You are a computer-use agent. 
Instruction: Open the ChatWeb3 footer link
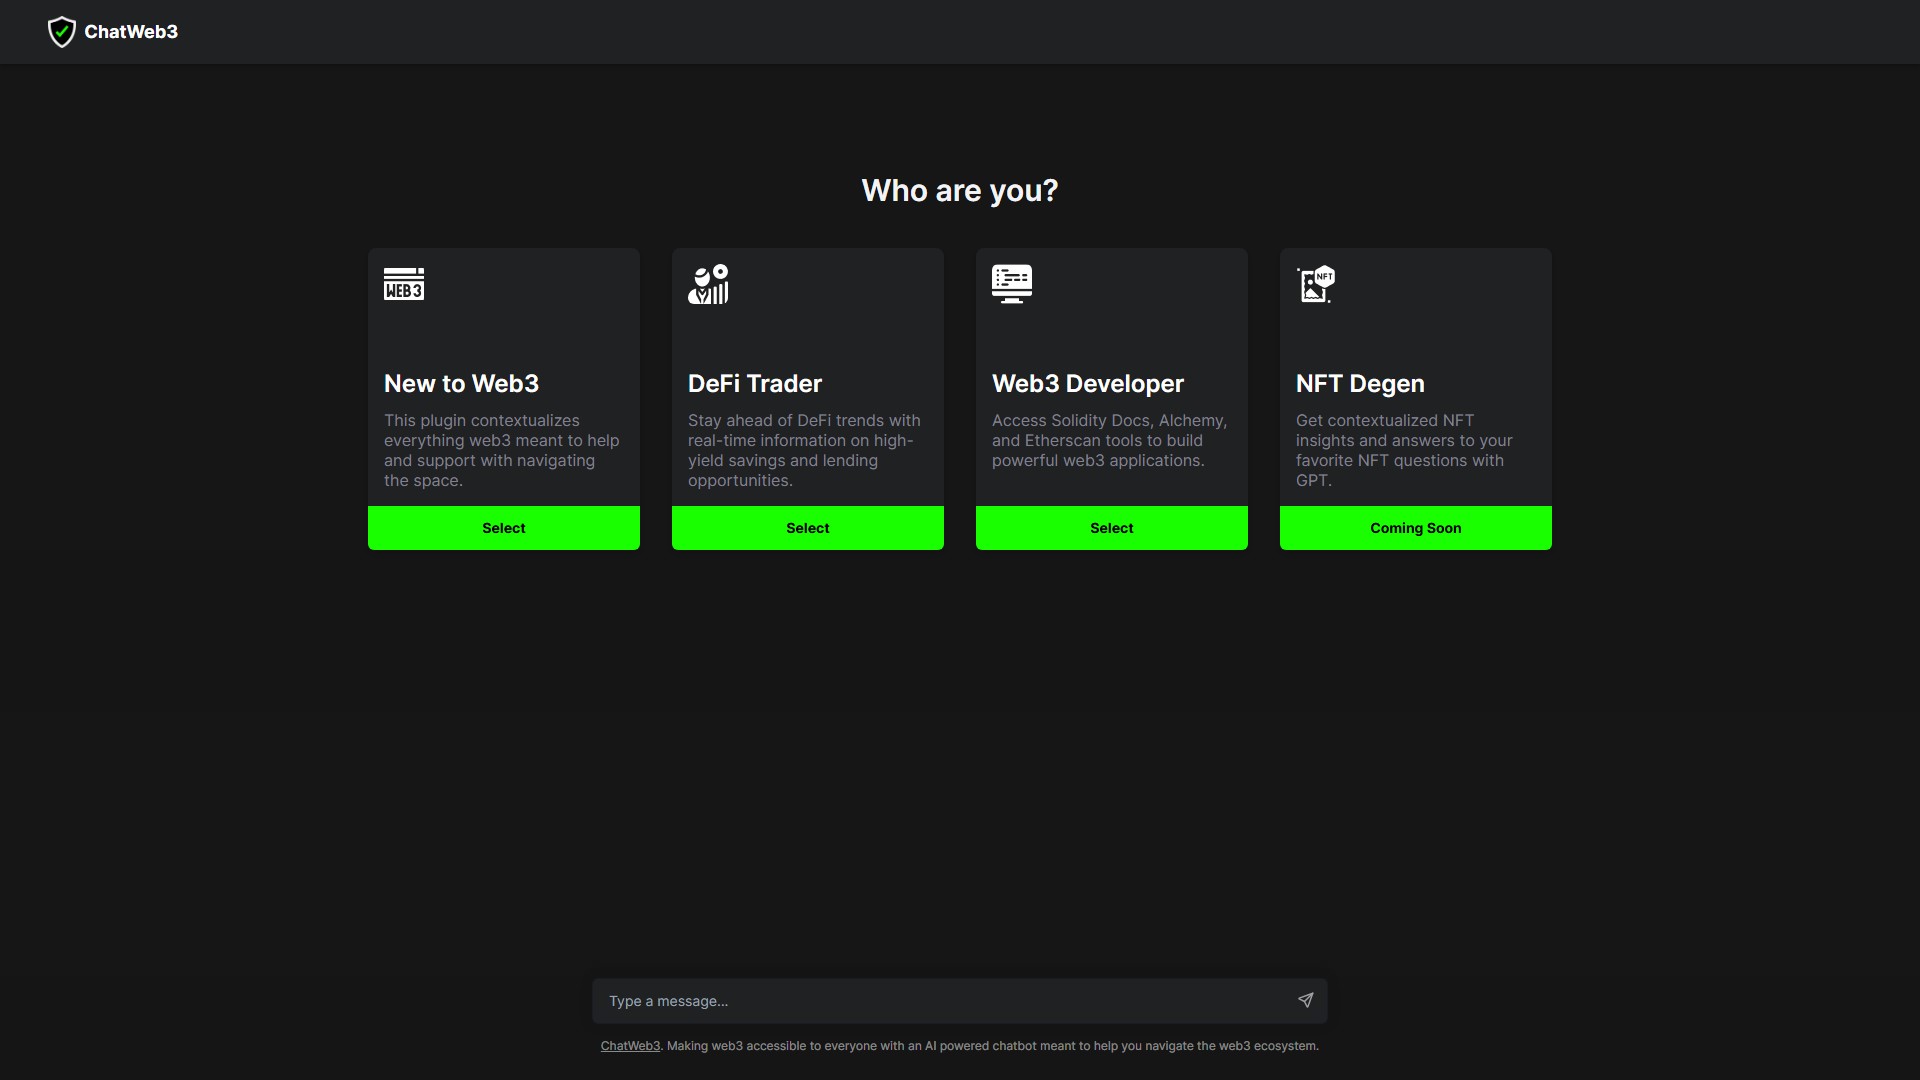(x=629, y=1045)
